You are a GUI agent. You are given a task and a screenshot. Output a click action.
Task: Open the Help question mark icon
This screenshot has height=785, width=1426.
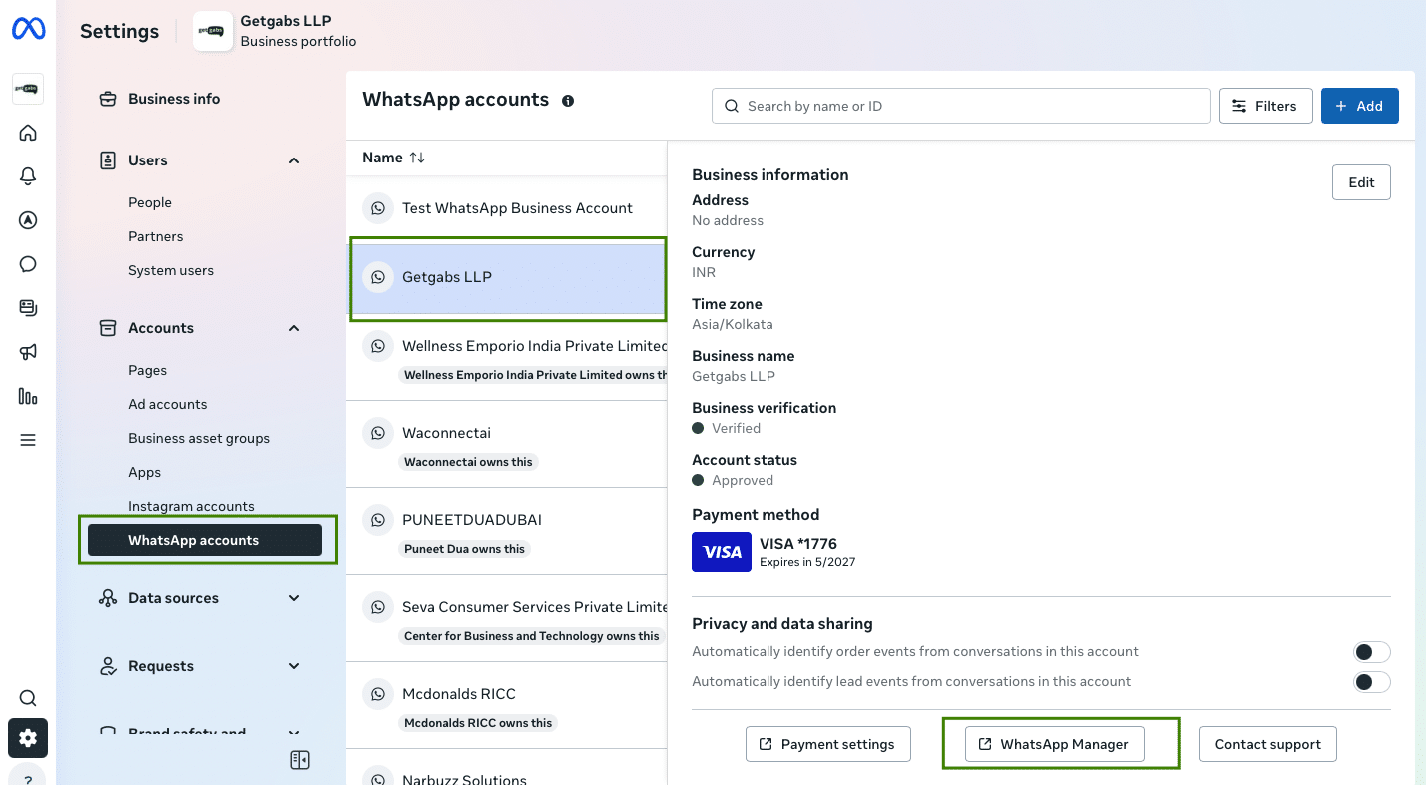click(x=28, y=776)
